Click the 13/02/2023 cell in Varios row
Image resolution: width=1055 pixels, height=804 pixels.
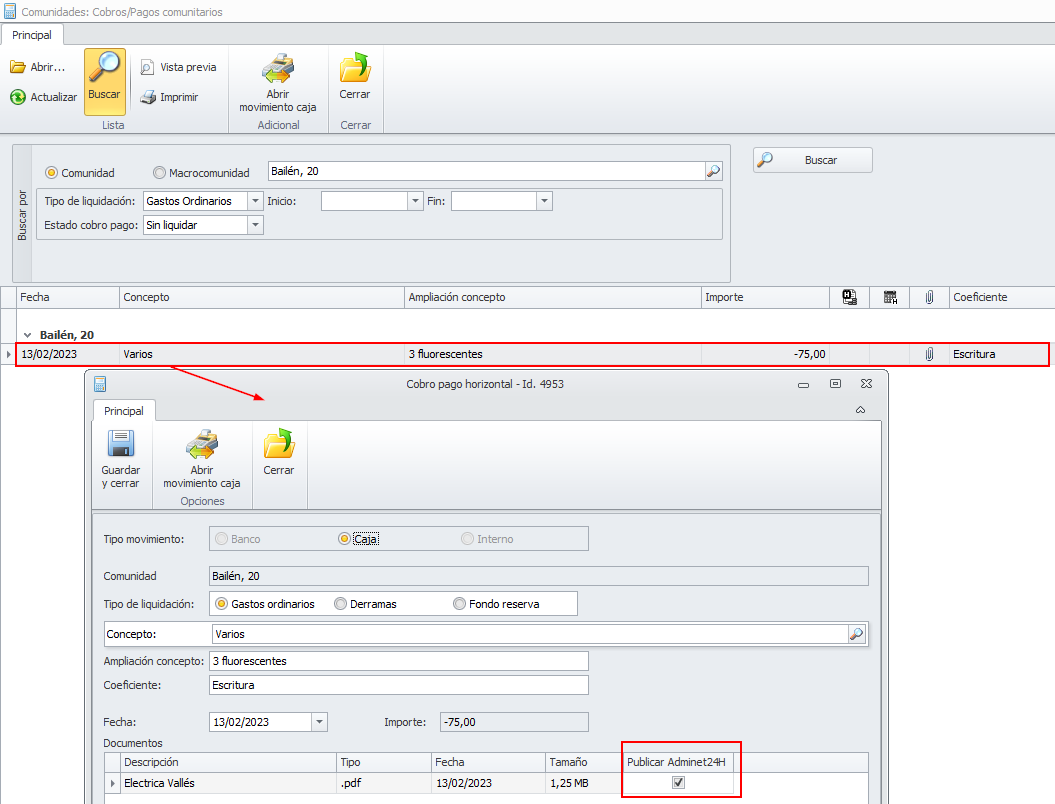click(x=67, y=354)
